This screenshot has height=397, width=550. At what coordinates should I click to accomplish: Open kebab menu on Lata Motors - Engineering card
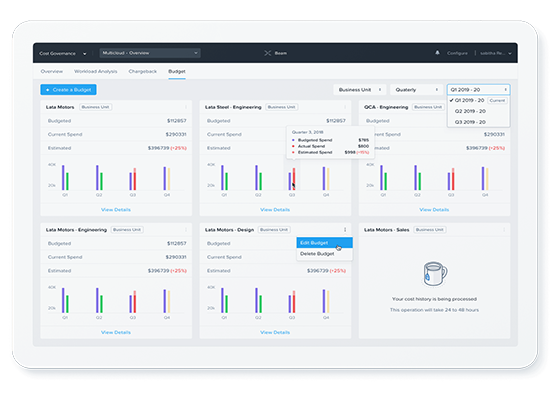(x=186, y=230)
